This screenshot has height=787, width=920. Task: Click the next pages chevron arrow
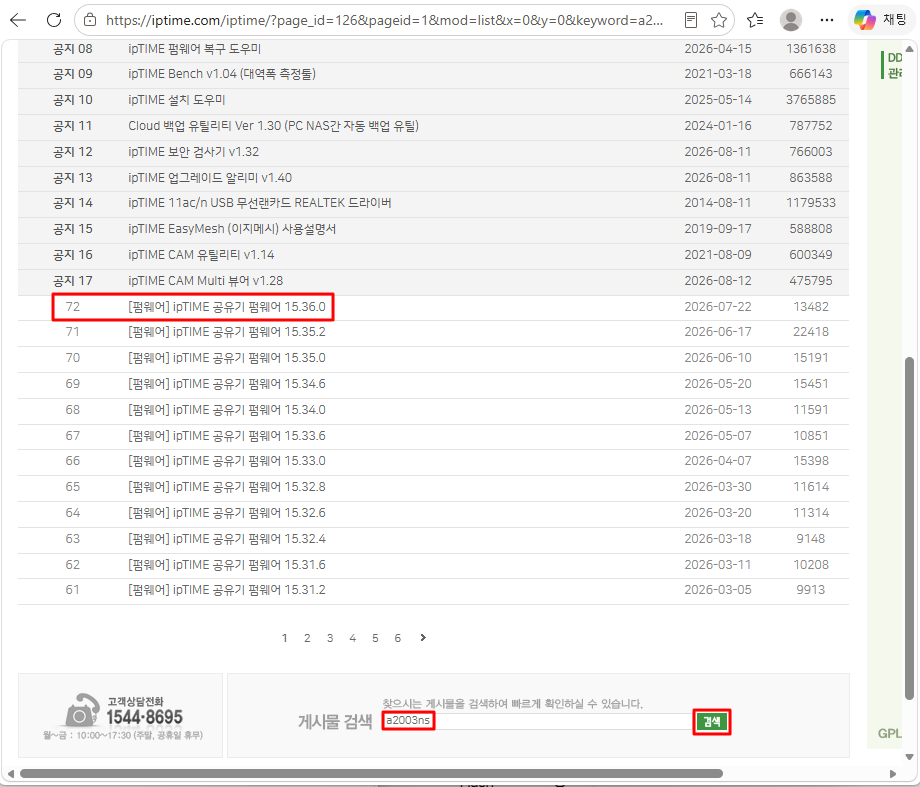point(423,637)
